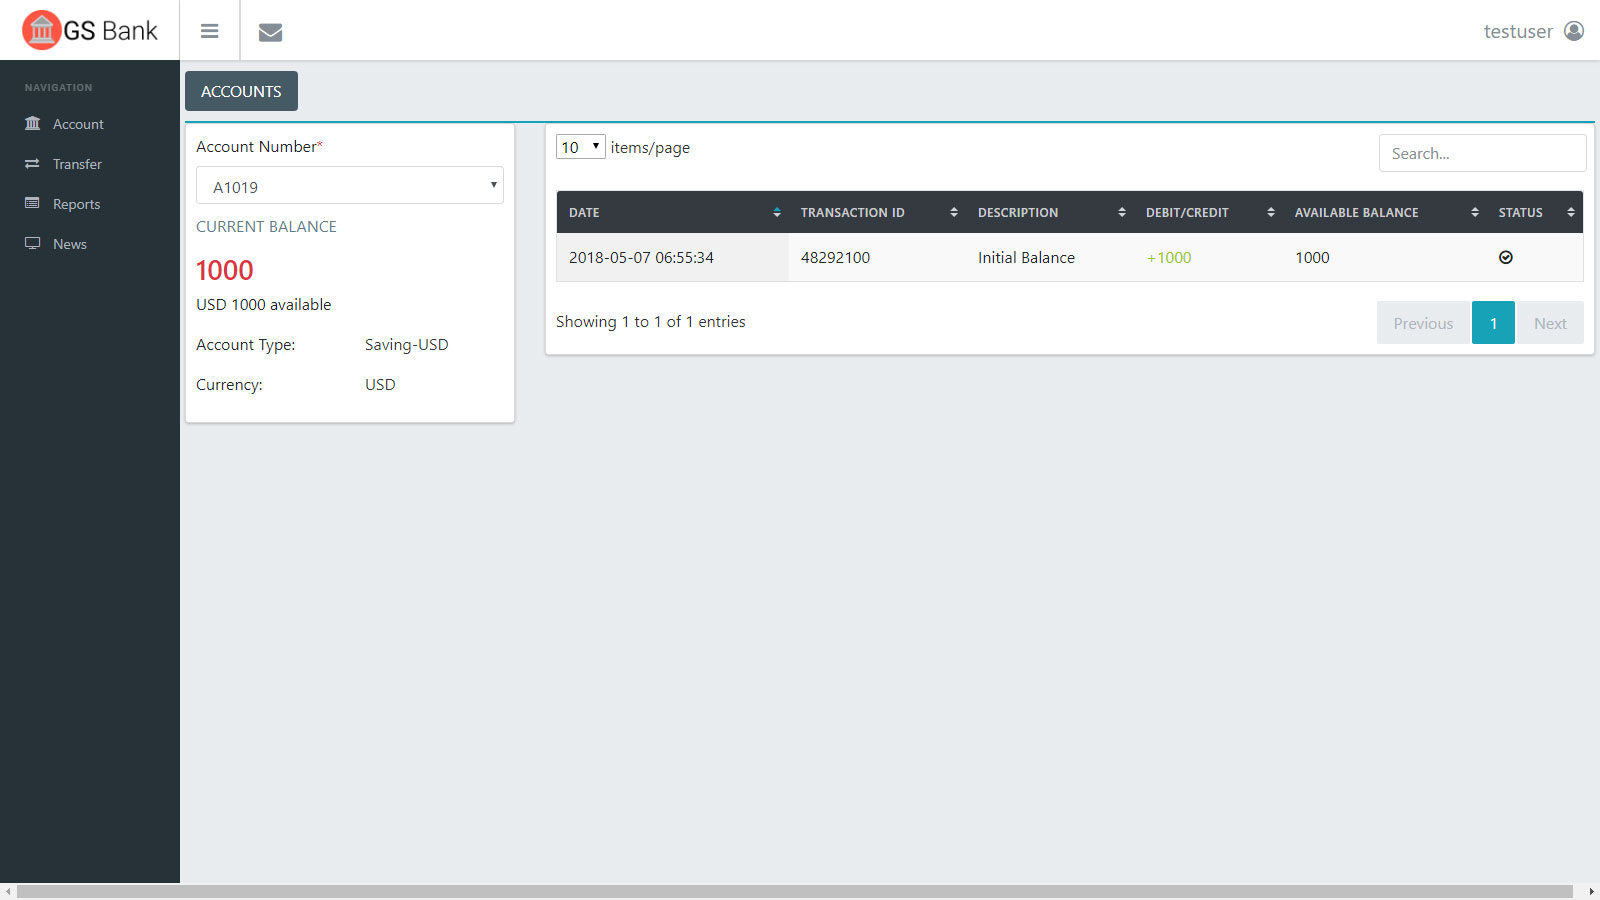1600x900 pixels.
Task: Select Reports from the navigation menu
Action: 76,204
